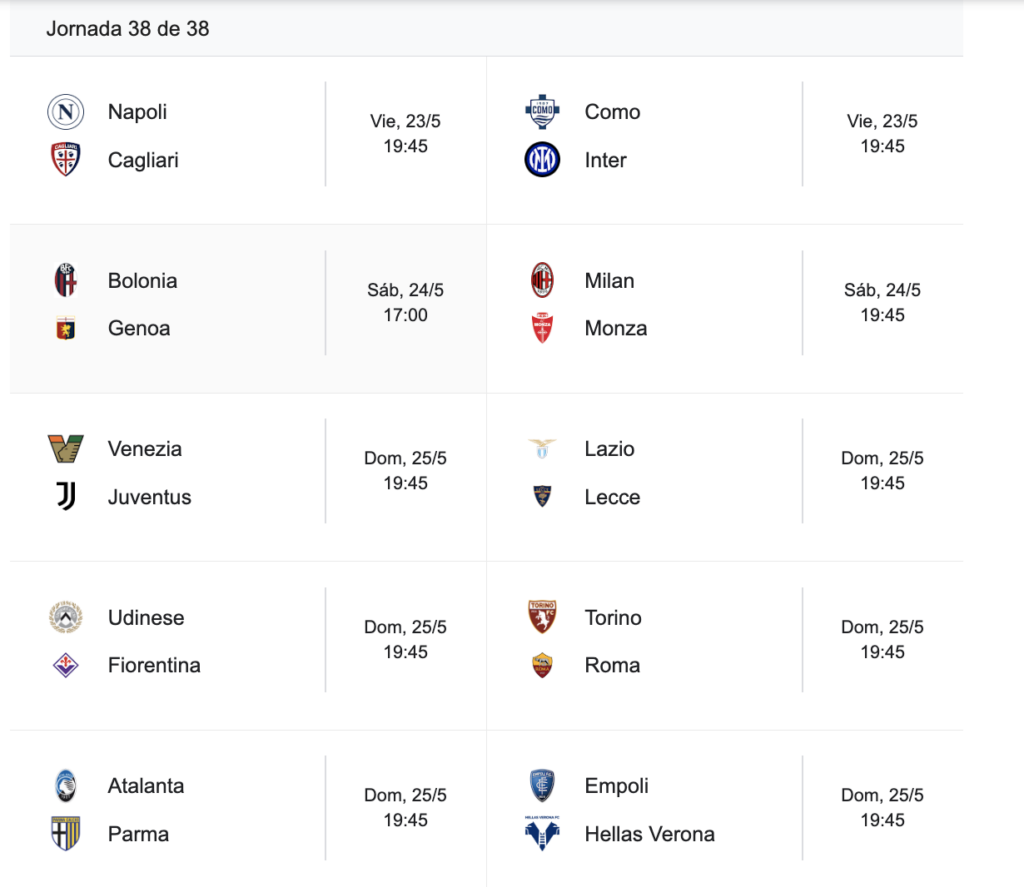Open the Bolonia team name link
Viewport: 1024px width, 887px height.
tap(142, 281)
